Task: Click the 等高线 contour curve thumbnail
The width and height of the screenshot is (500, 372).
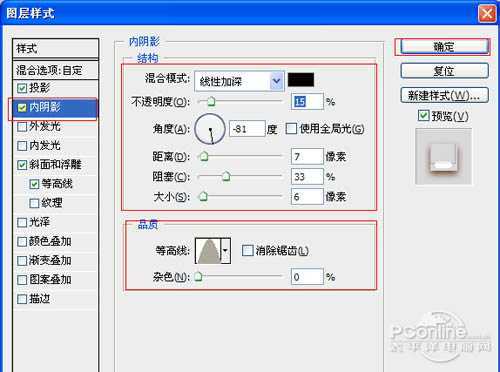Action: (209, 251)
